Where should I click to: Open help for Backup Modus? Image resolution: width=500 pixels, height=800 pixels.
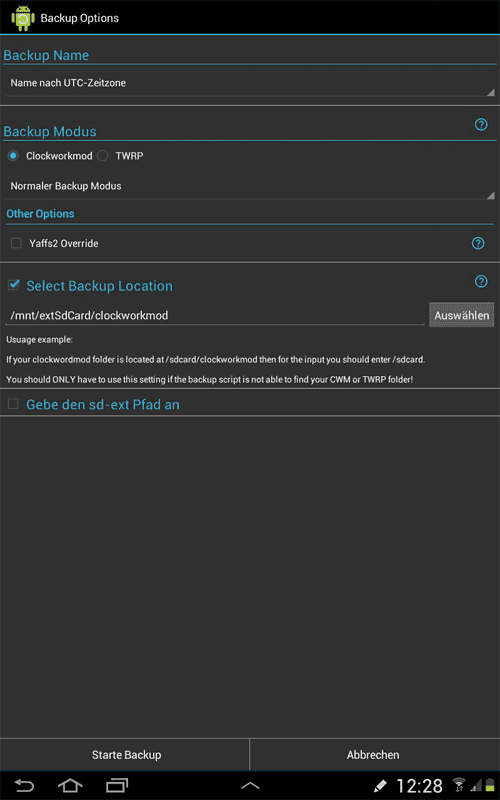tap(481, 124)
